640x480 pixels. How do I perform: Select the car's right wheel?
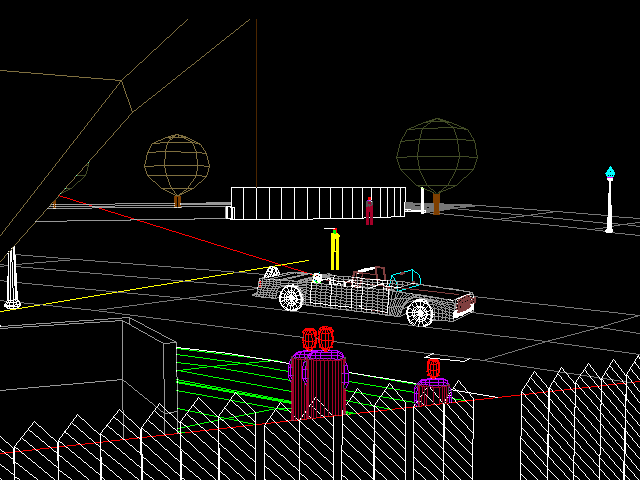[420, 313]
